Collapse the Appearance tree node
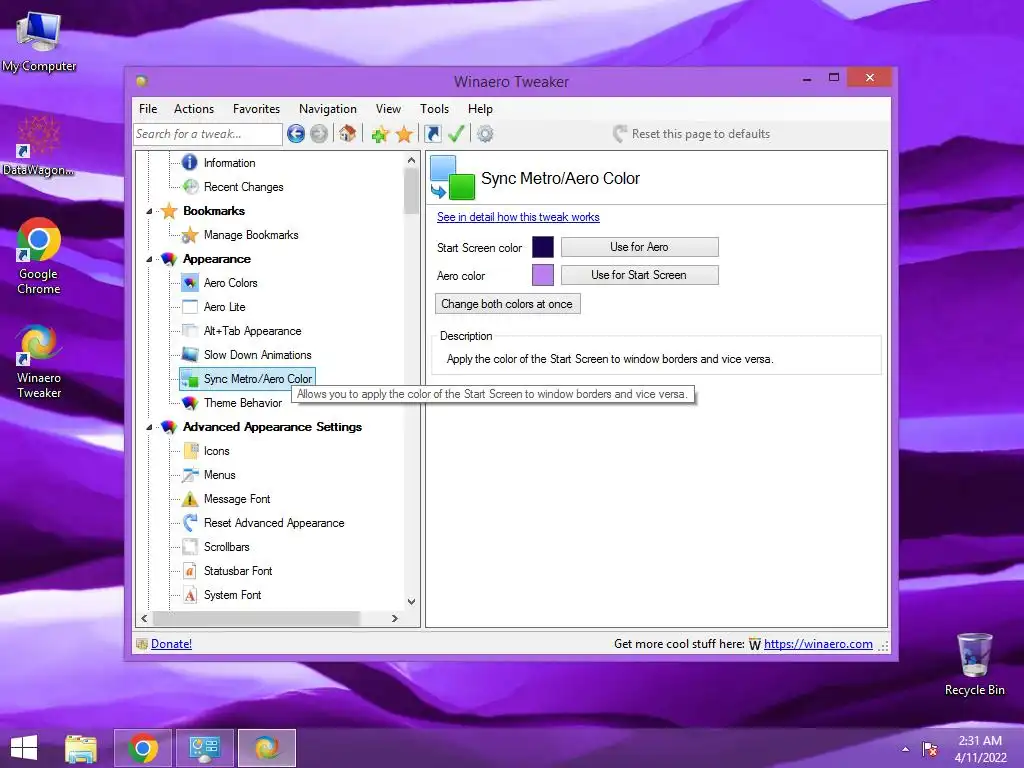Screen dimensions: 1024x768 pyautogui.click(x=149, y=259)
